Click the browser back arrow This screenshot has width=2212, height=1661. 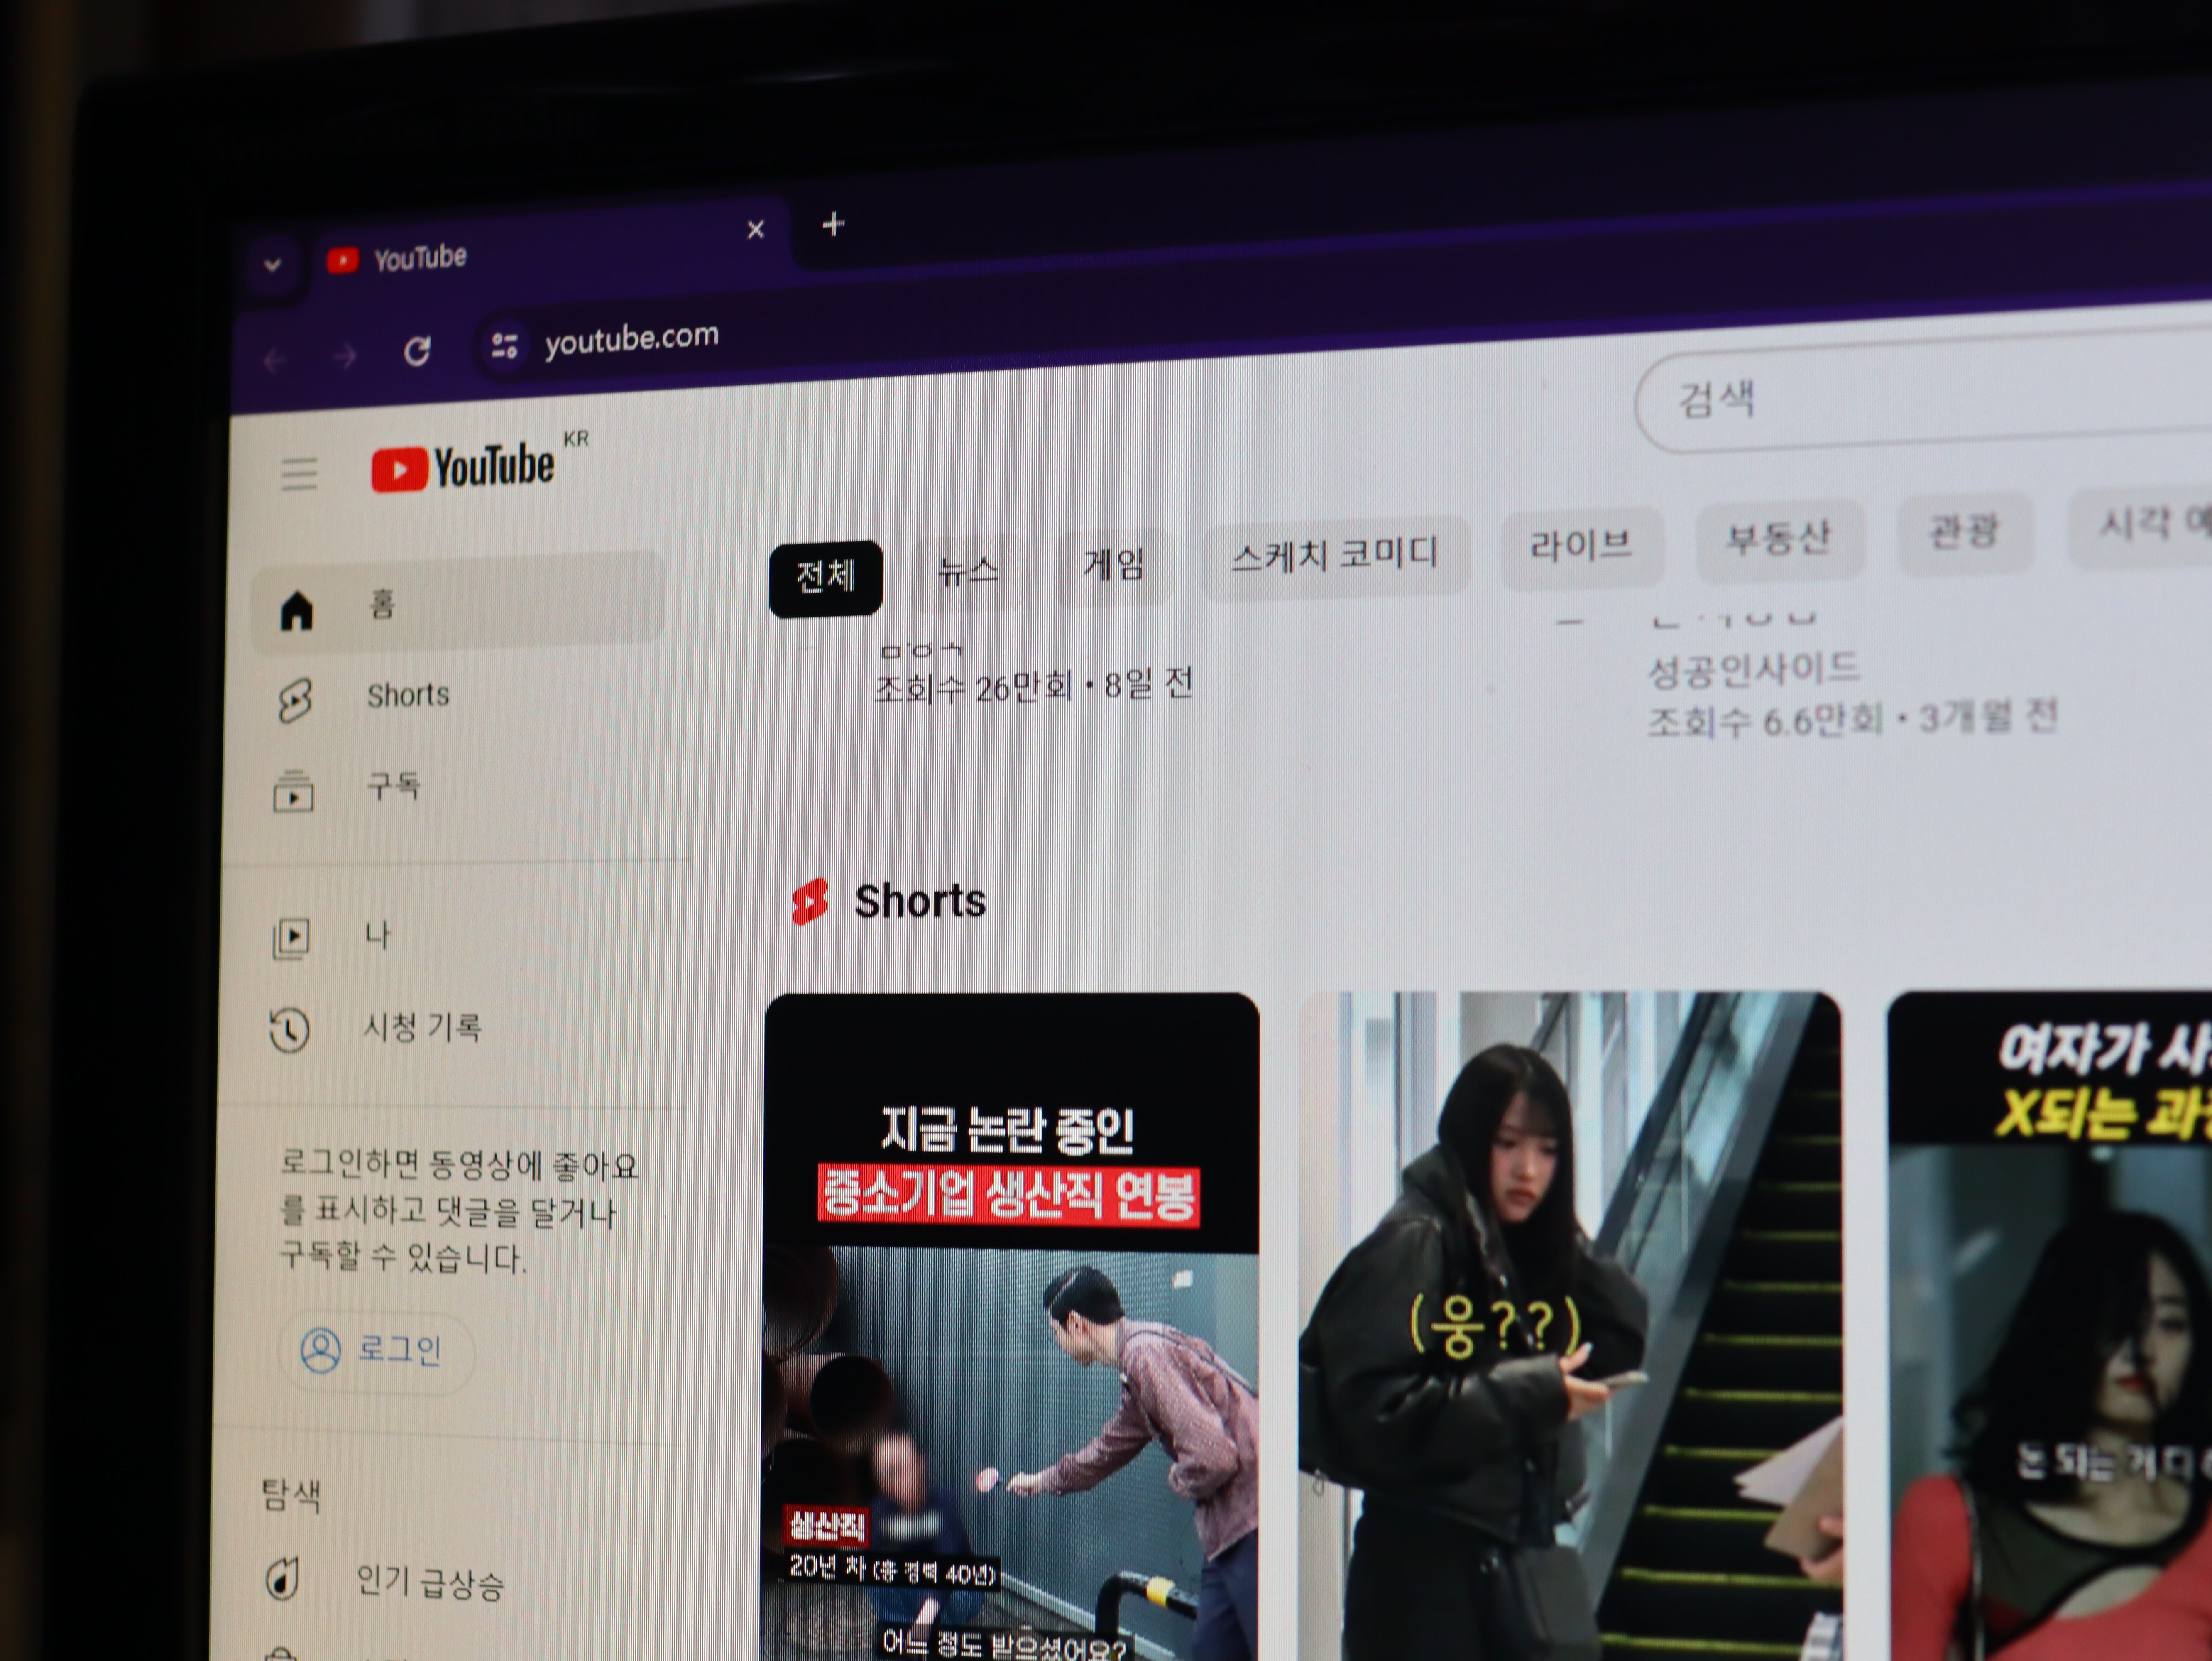click(274, 360)
